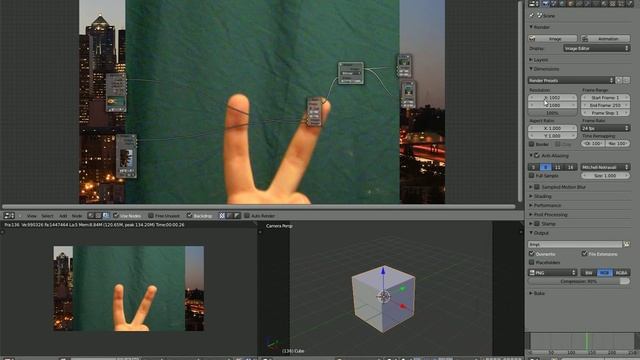Collapse the Output panel

(531, 233)
